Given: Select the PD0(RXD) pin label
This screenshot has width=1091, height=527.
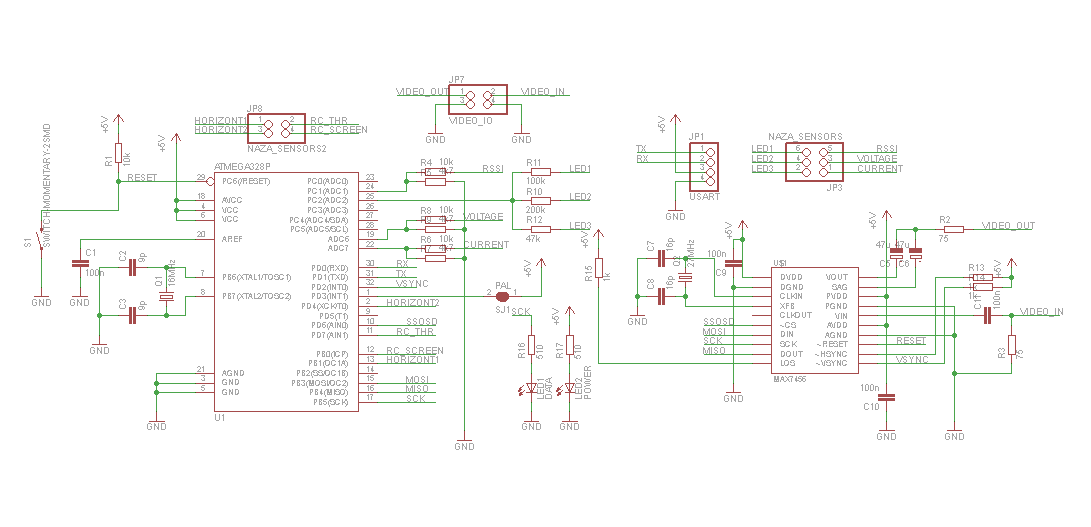Looking at the screenshot, I should (330, 268).
